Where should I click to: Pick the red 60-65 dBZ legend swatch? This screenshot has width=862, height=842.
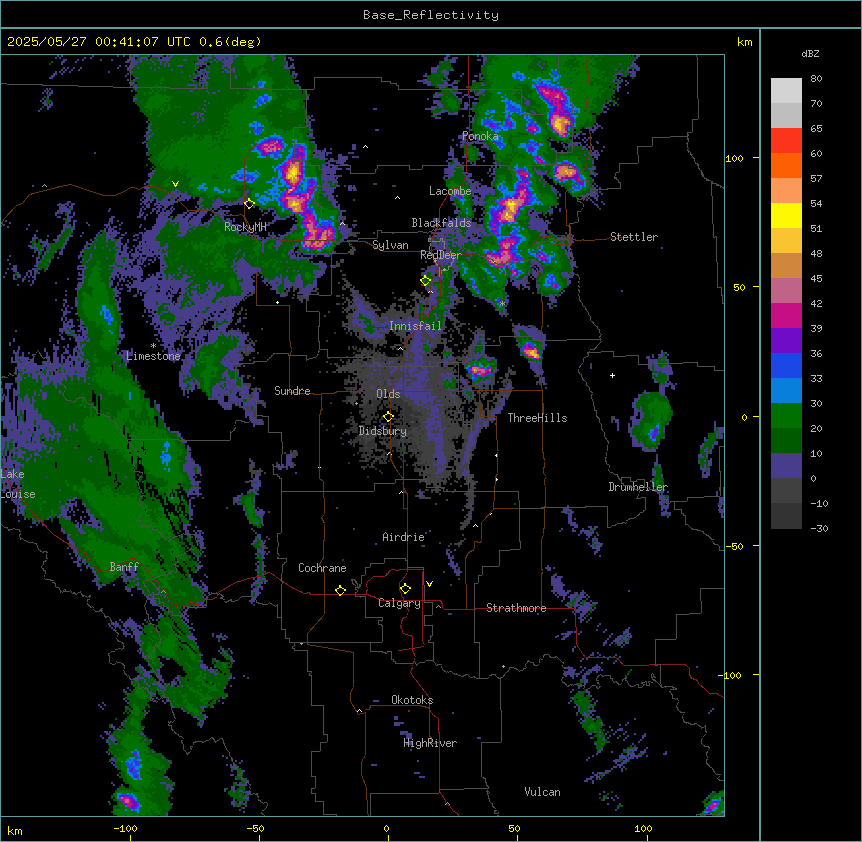tap(786, 141)
